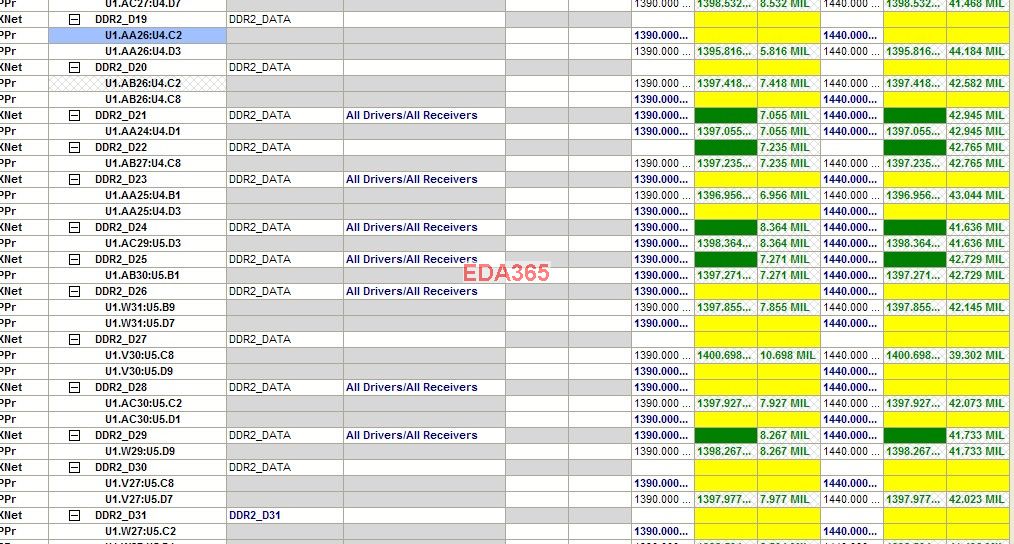Collapse the DDR2_D21 net group
1014x544 pixels.
[x=74, y=115]
